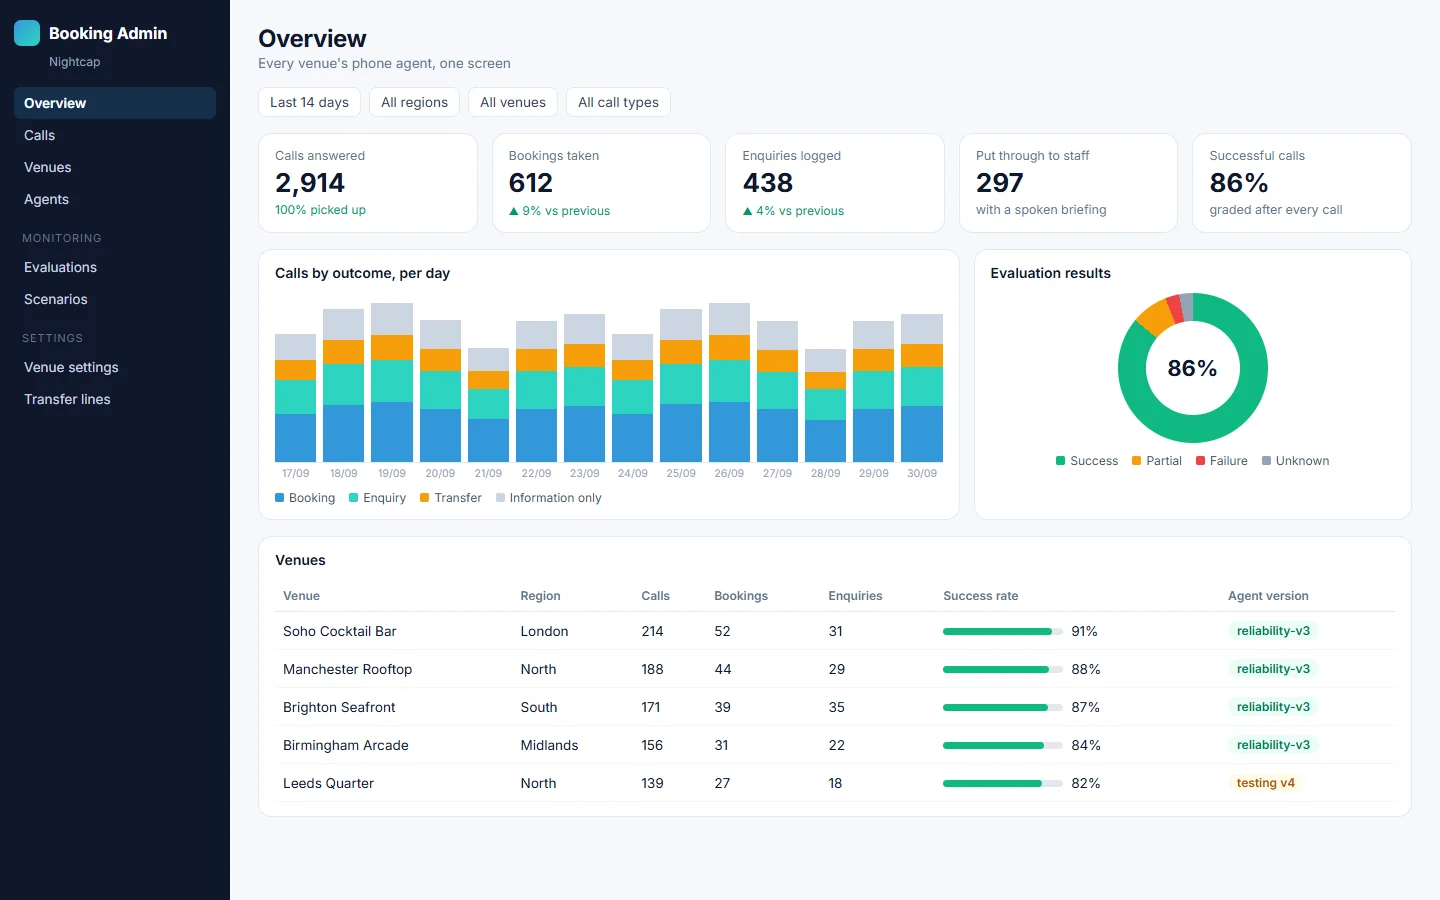Click the Bookings taken stat card
1440x900 pixels.
[x=601, y=183]
